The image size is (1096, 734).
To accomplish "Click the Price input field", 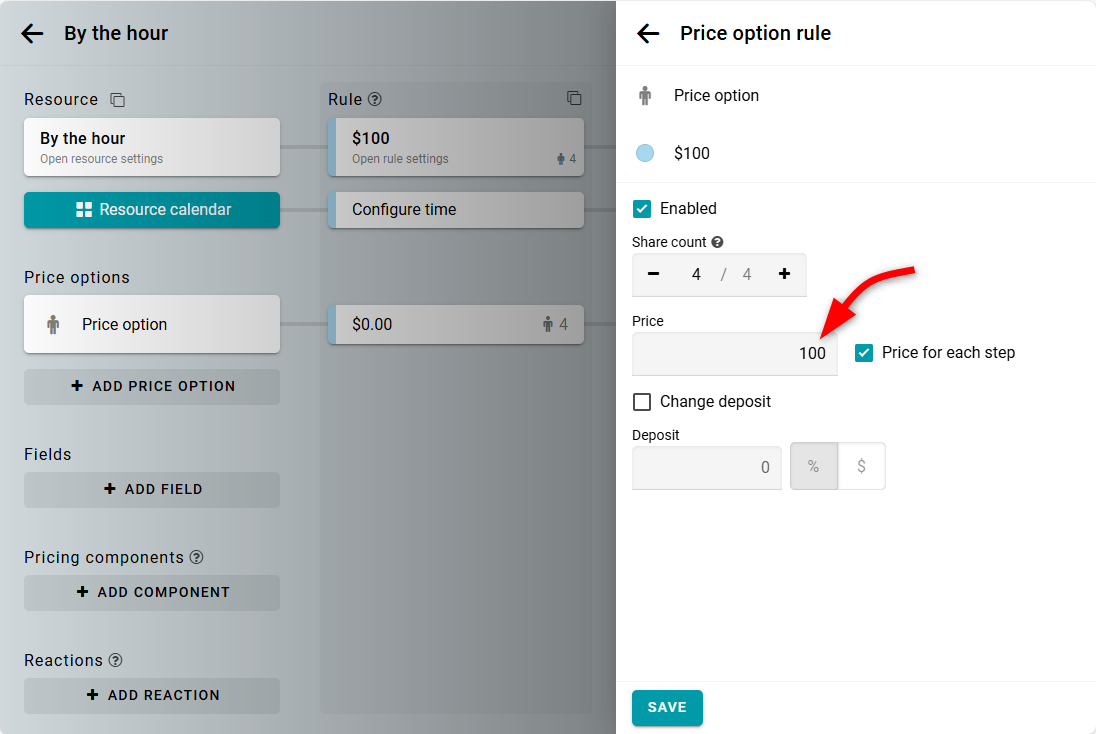I will (x=734, y=354).
